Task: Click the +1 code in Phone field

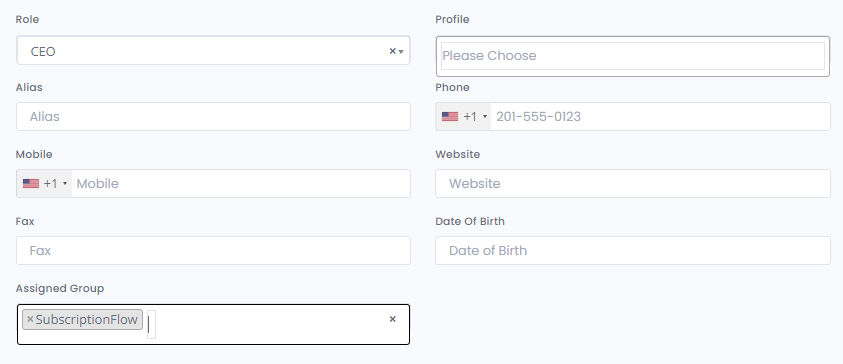Action: [x=470, y=117]
